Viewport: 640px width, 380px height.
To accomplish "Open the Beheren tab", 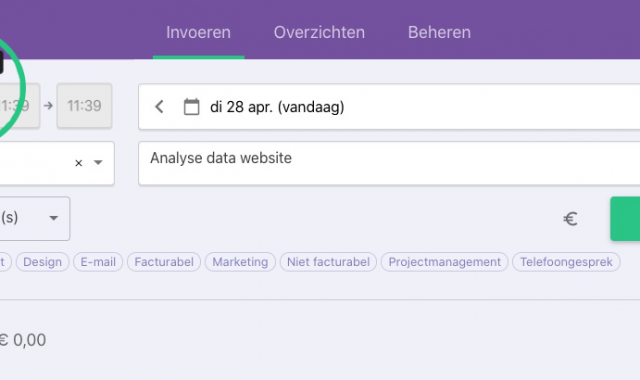I will (439, 32).
